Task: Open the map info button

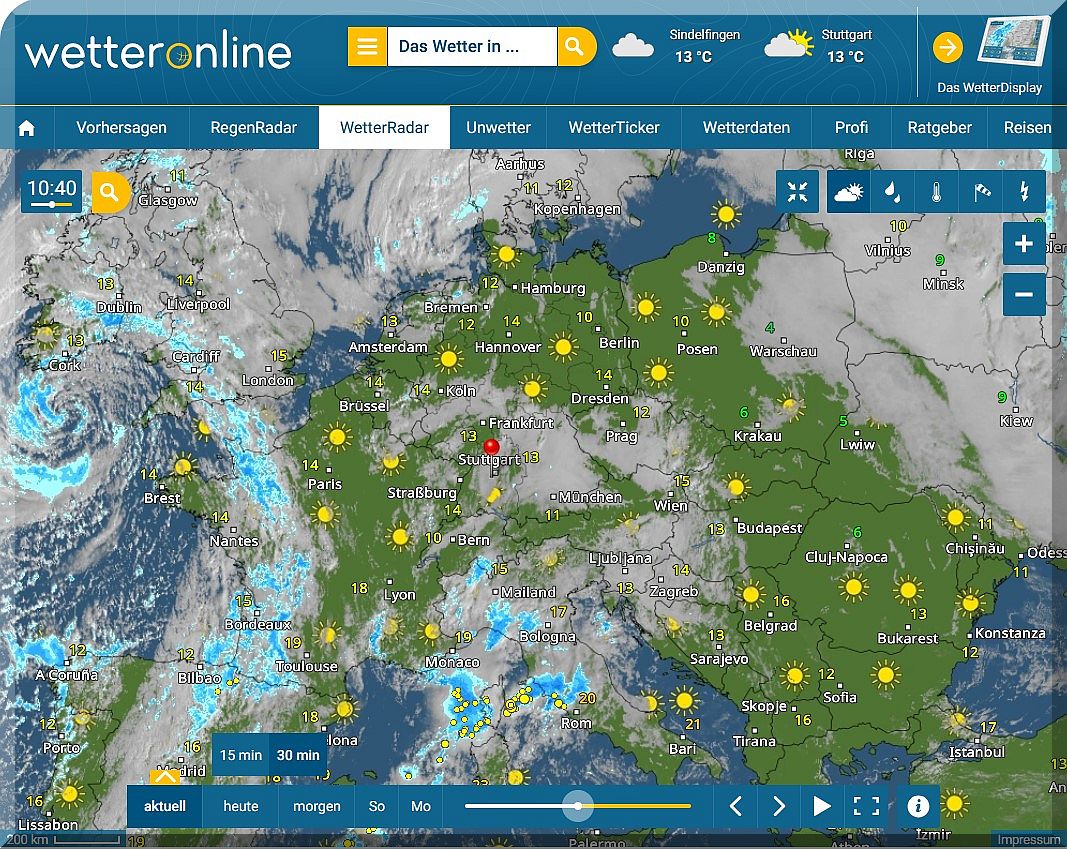Action: (918, 806)
